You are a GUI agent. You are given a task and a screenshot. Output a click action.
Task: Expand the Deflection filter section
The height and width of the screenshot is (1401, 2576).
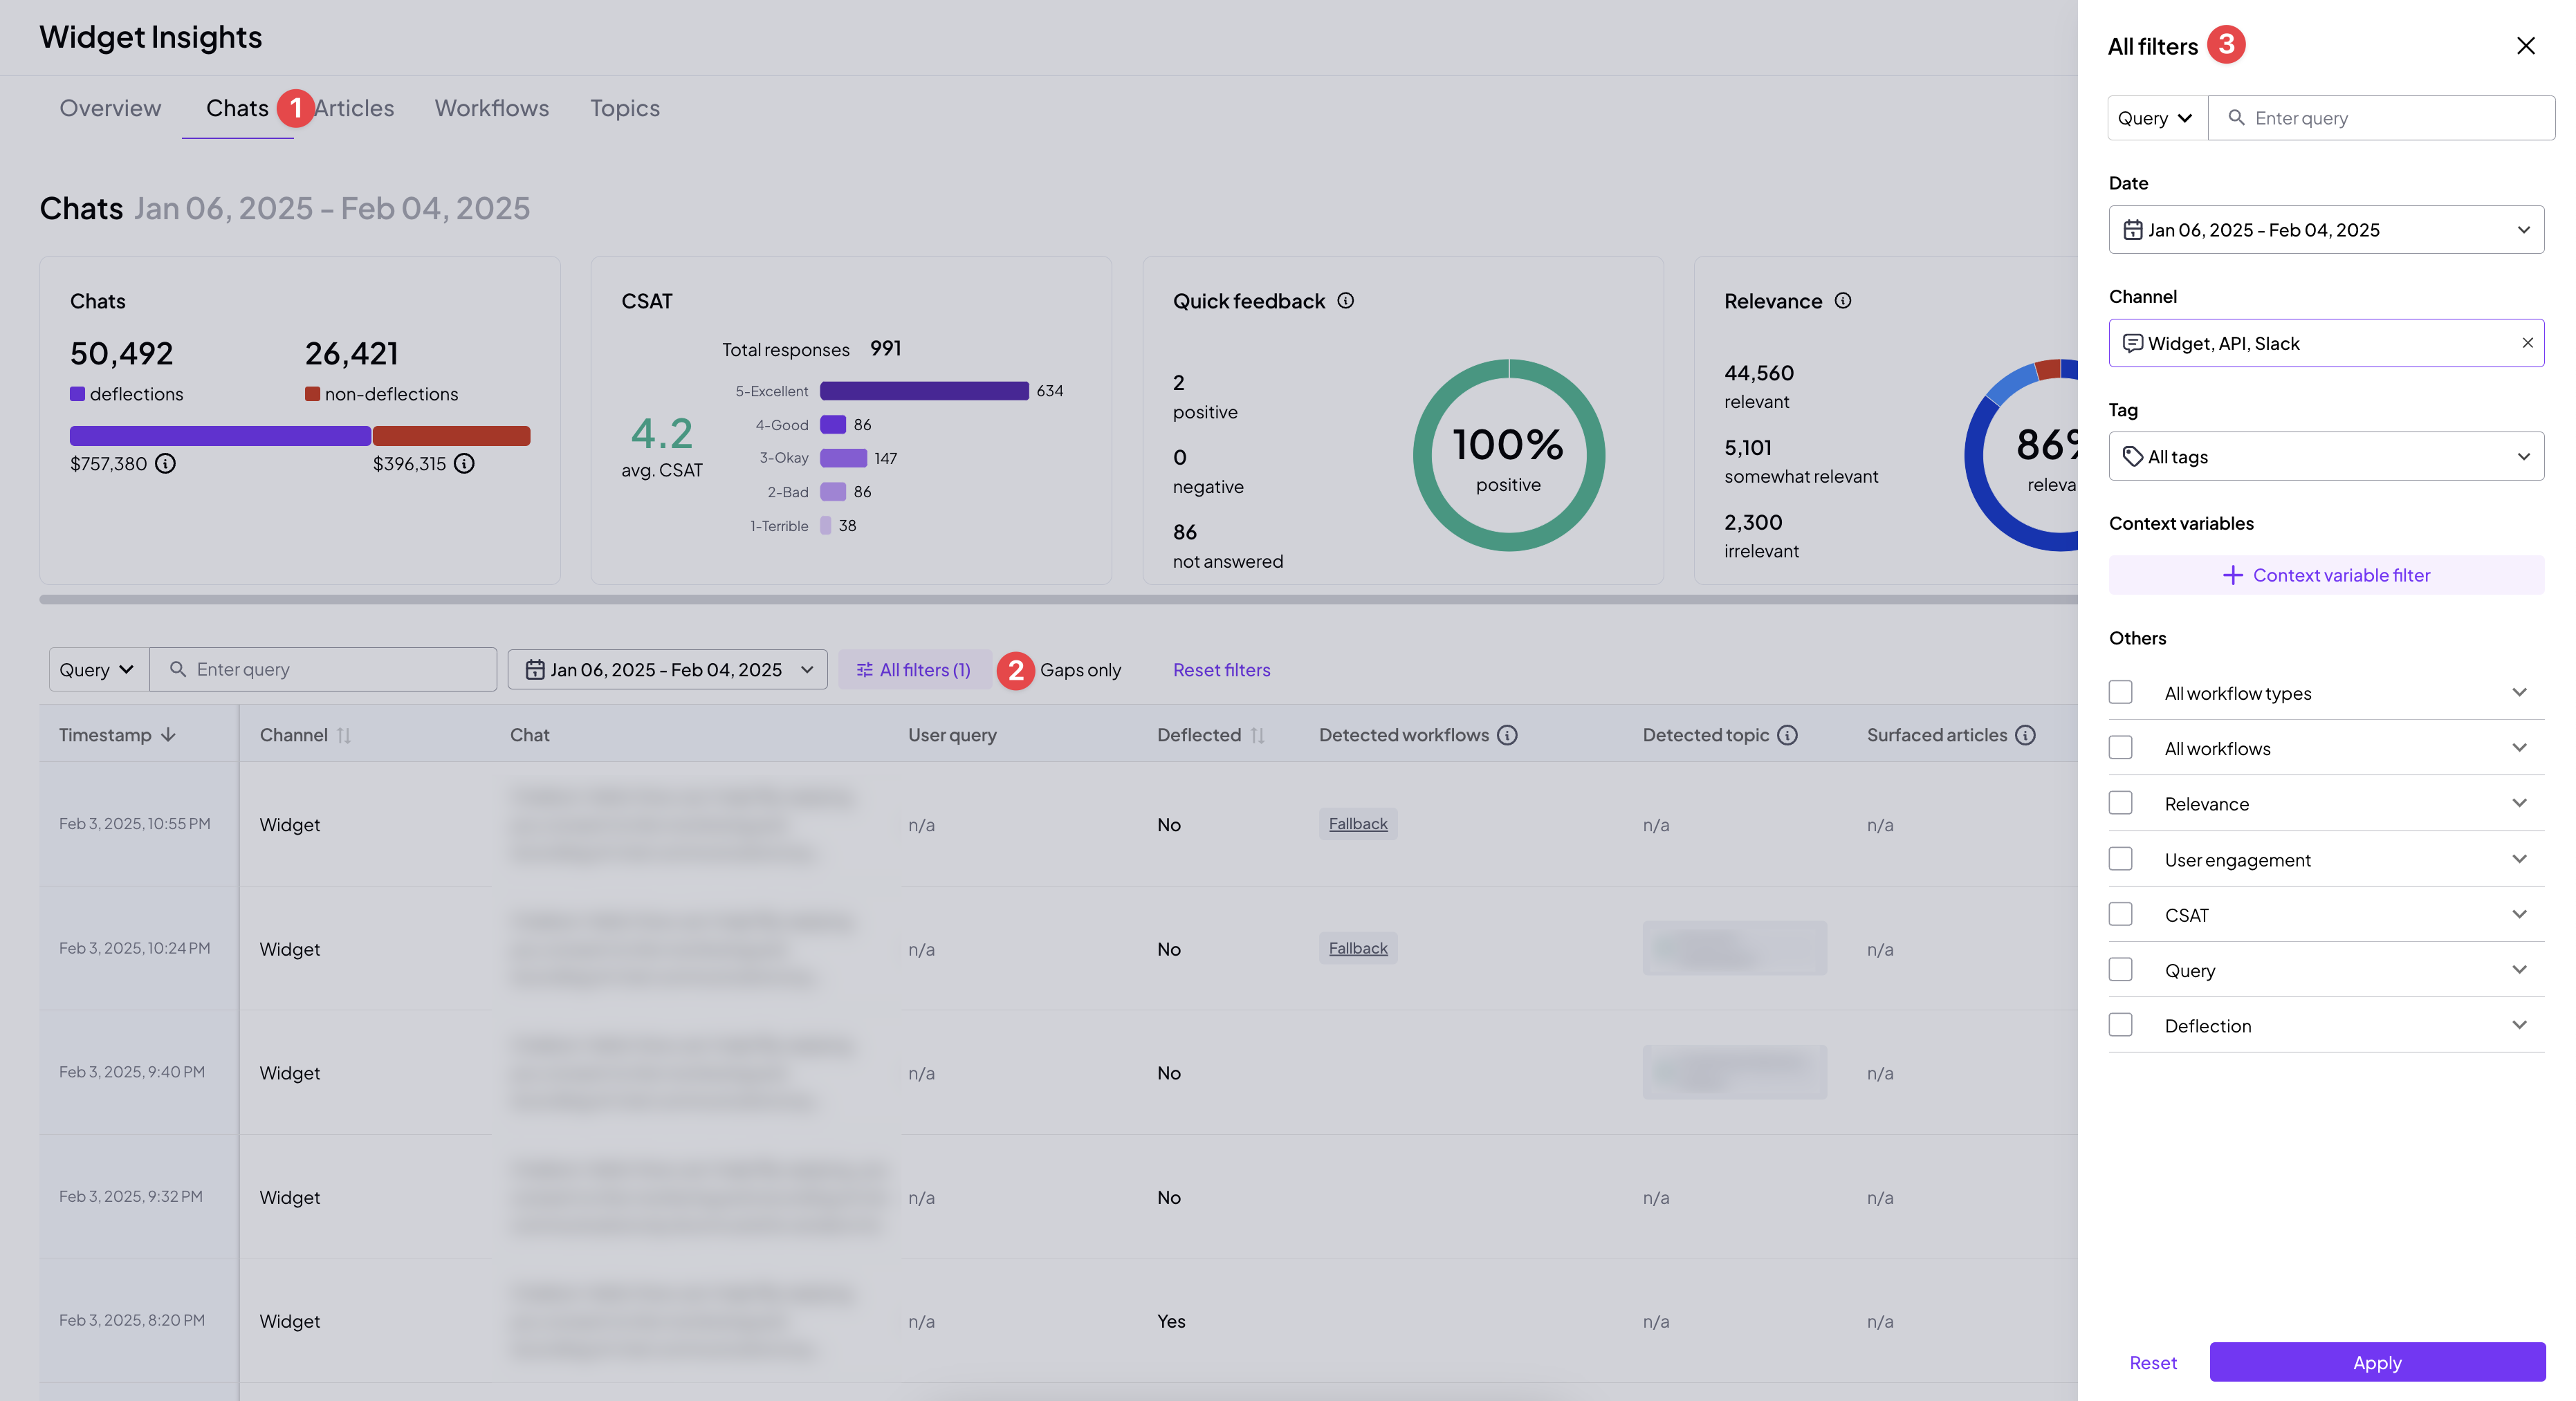coord(2519,1025)
